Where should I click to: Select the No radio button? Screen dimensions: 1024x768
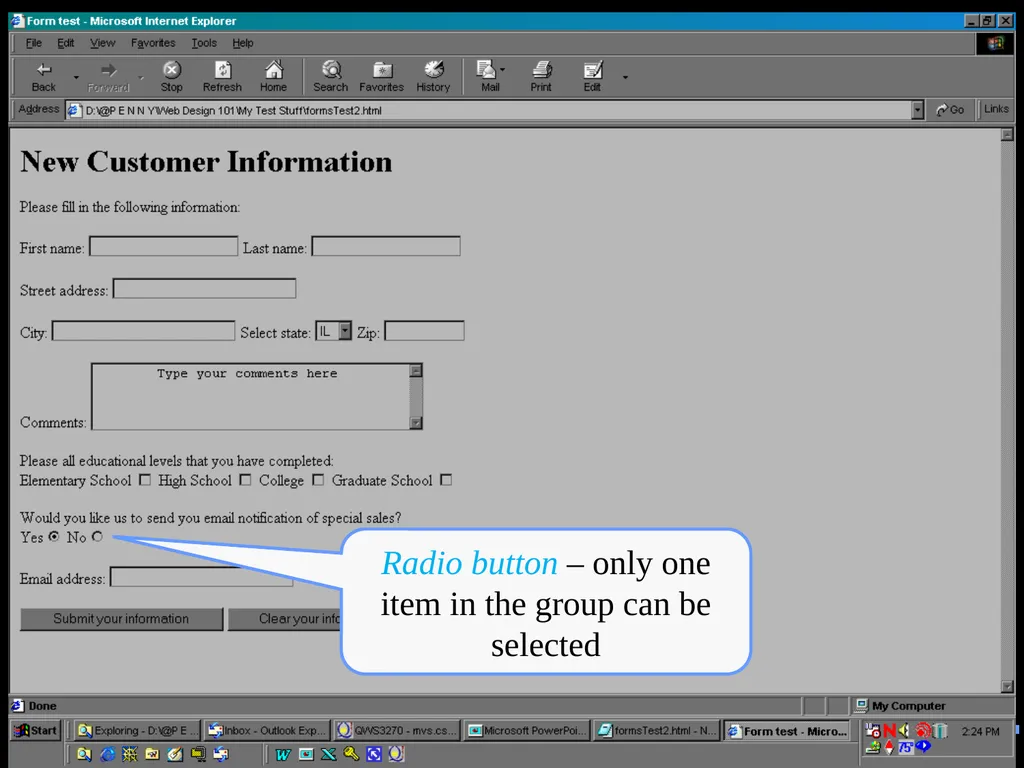(x=97, y=536)
